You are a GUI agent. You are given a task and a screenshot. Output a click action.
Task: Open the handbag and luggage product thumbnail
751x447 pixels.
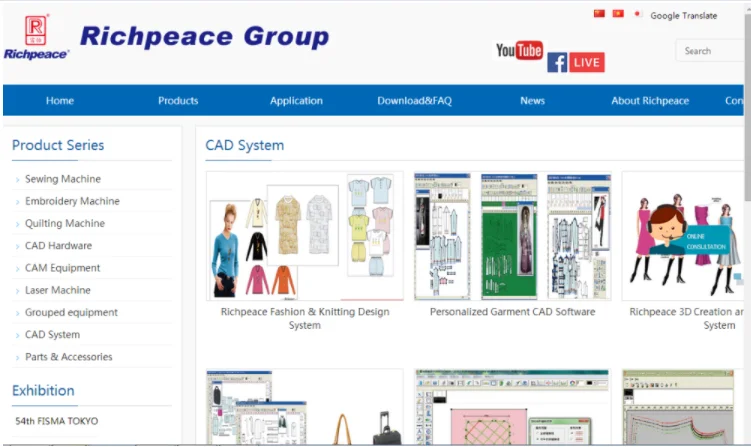tap(305, 407)
